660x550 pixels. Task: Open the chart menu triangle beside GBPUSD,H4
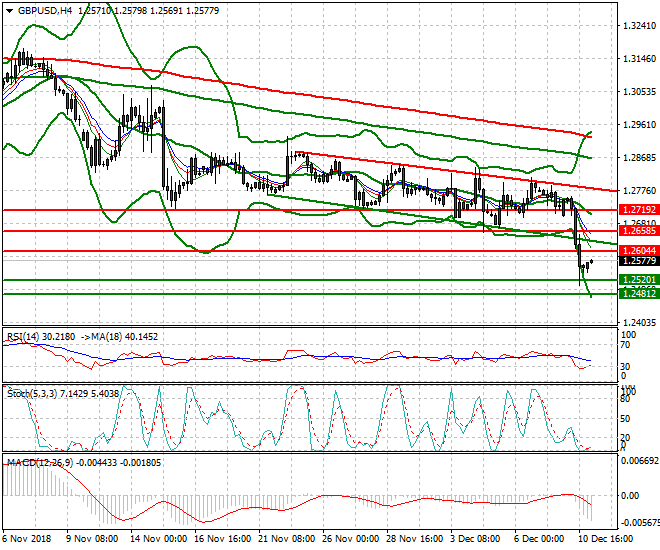point(9,11)
